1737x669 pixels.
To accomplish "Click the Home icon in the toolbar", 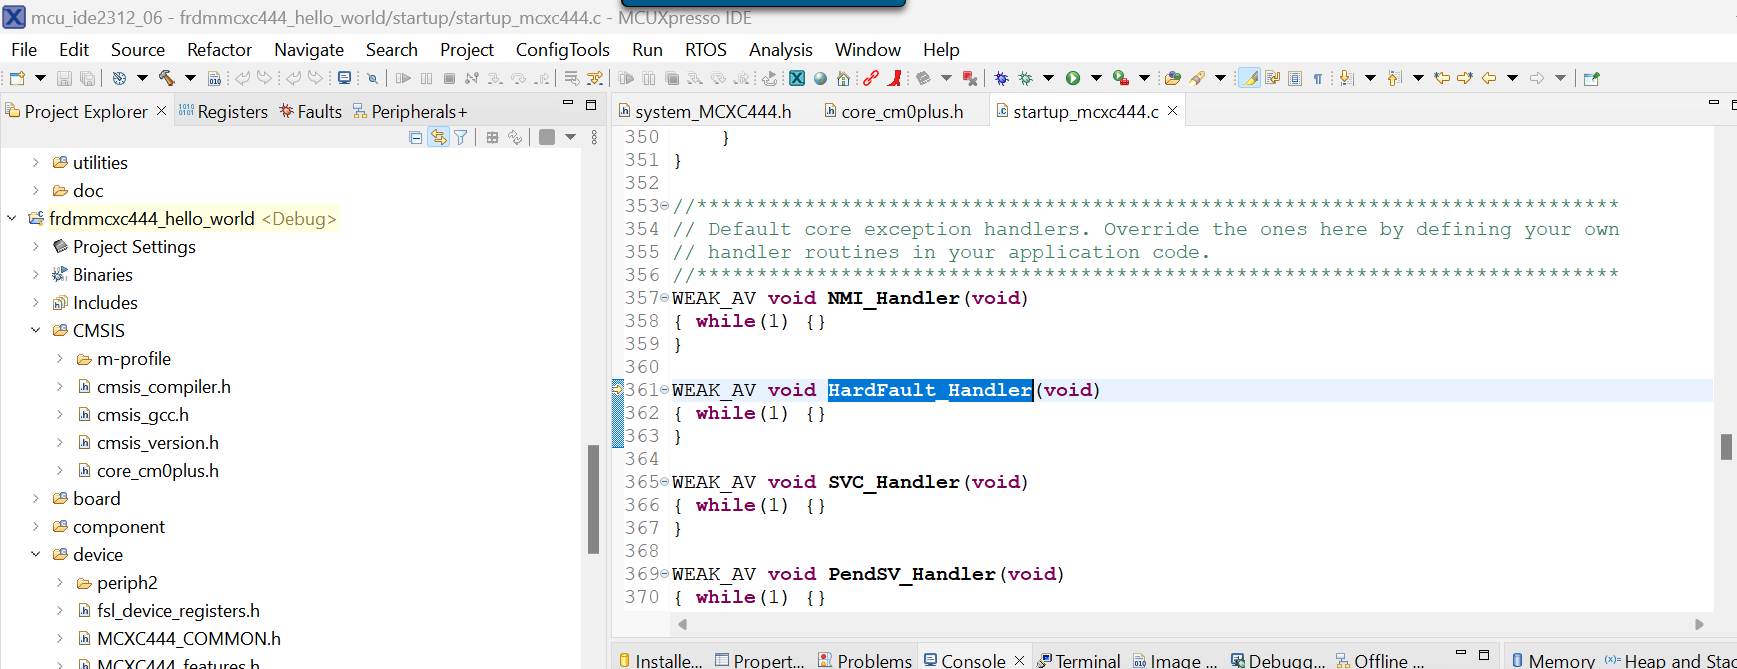I will (x=843, y=78).
